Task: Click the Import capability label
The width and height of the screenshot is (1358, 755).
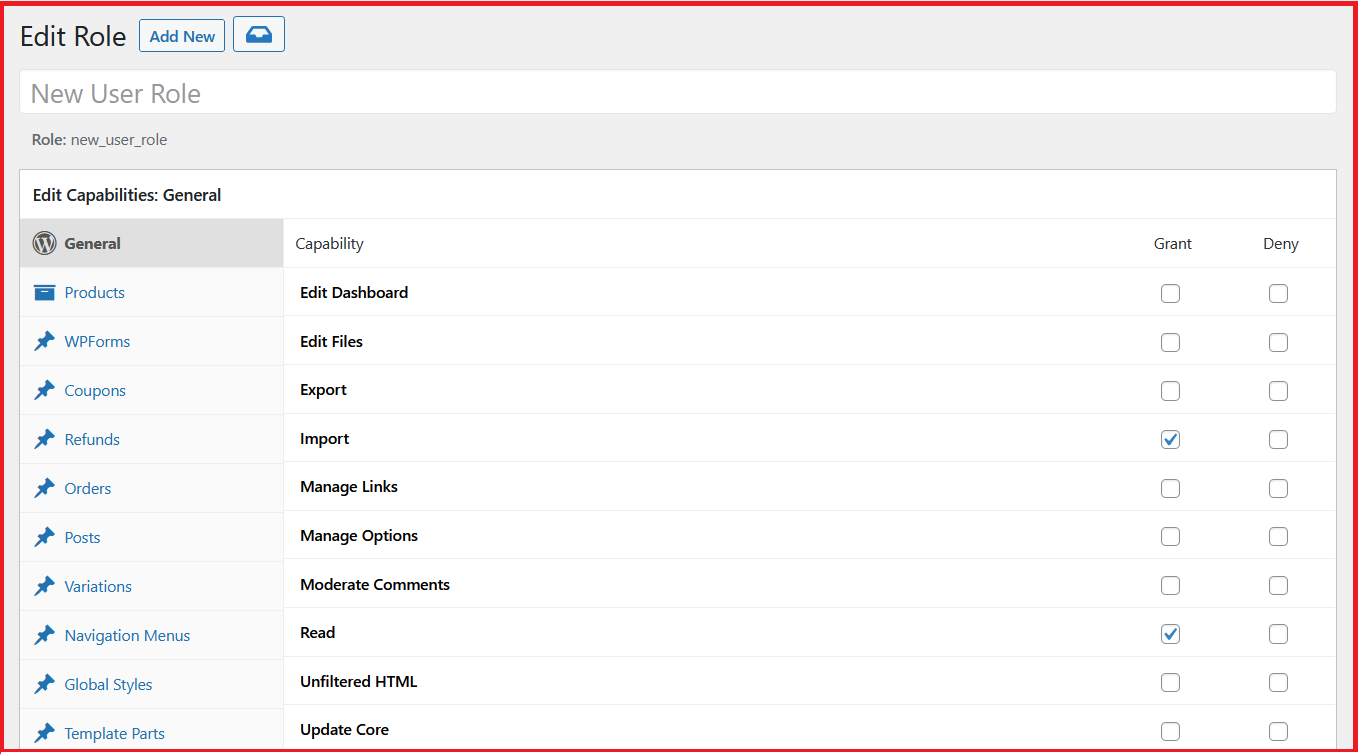Action: [x=325, y=439]
